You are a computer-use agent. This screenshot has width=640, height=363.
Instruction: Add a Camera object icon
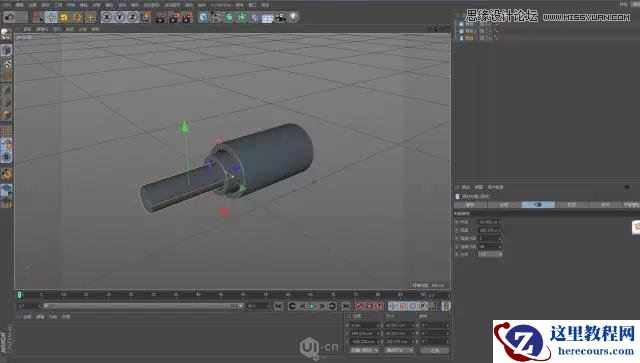click(280, 17)
